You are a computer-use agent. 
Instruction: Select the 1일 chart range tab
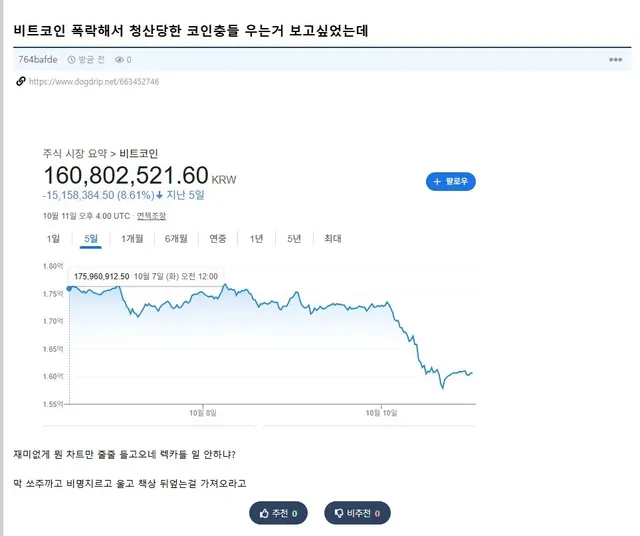(x=53, y=238)
